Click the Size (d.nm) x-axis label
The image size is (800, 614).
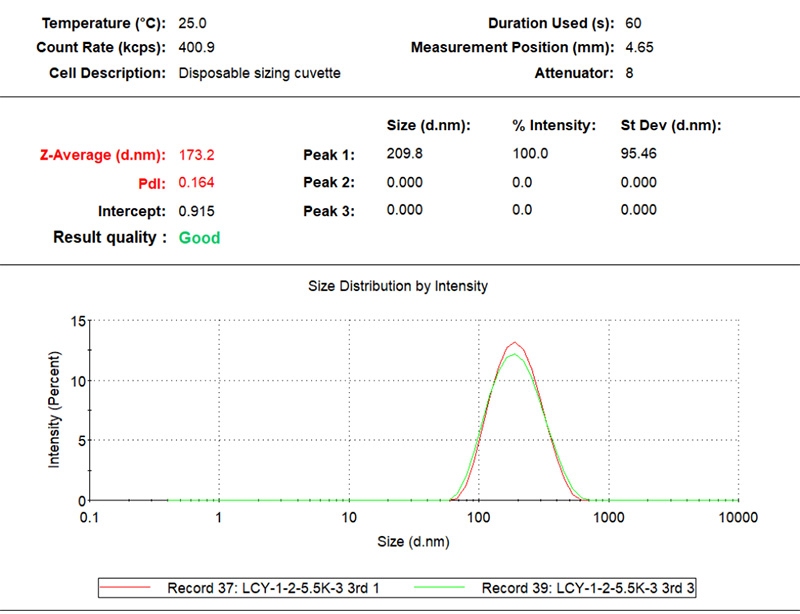point(414,542)
